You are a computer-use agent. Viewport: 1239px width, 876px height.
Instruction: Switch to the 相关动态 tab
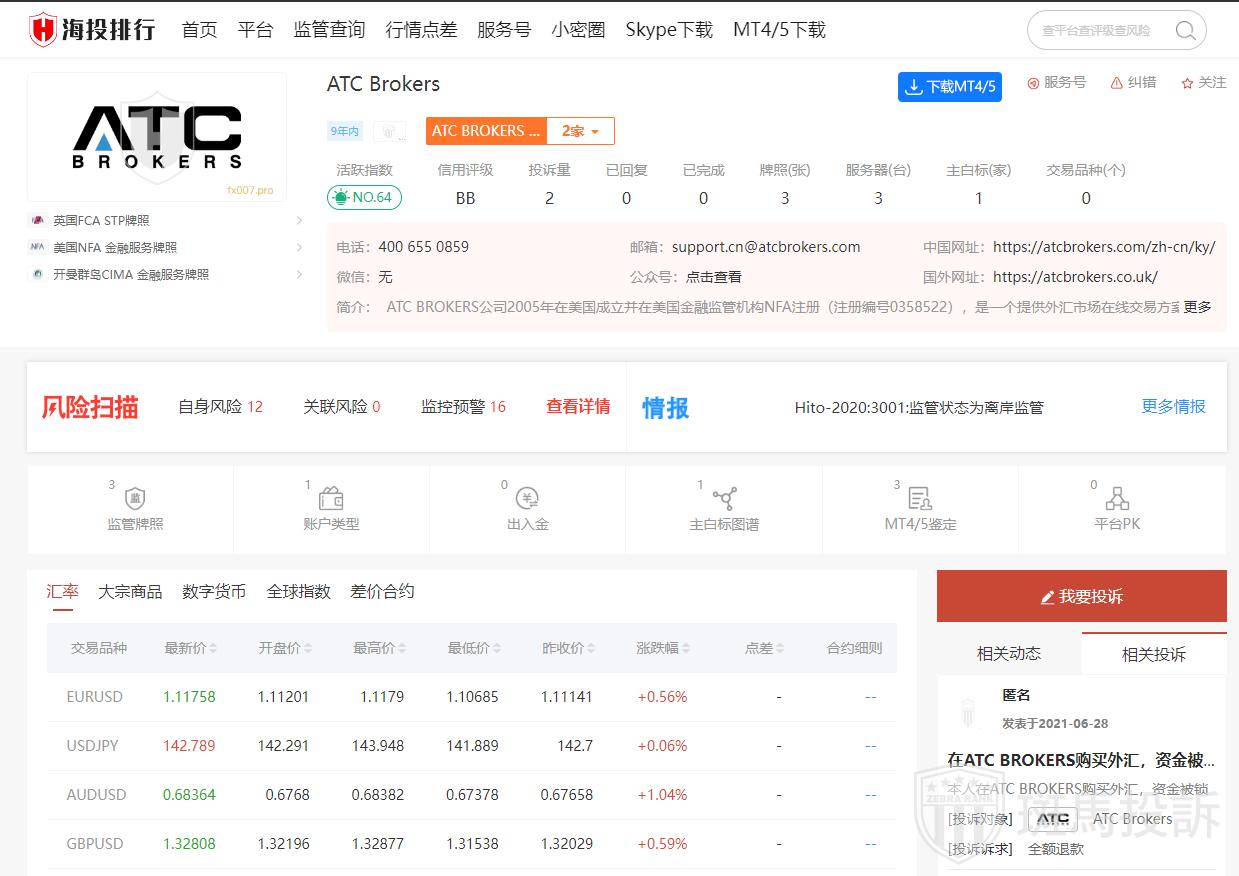(x=1008, y=654)
